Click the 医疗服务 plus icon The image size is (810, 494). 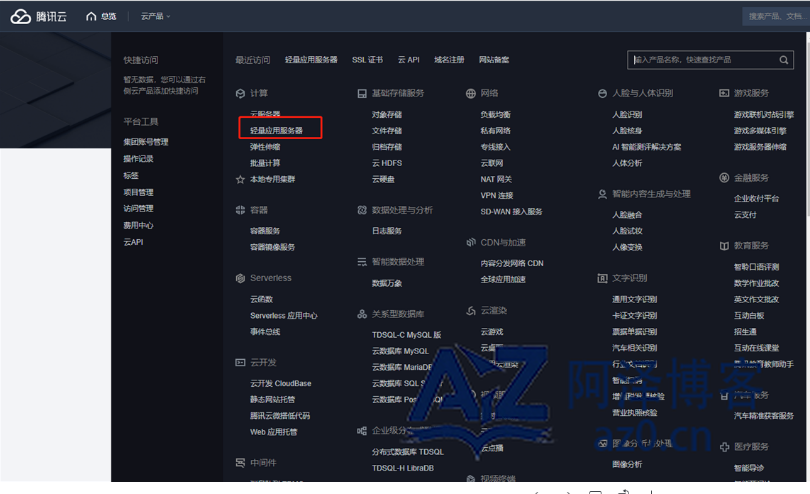(724, 447)
